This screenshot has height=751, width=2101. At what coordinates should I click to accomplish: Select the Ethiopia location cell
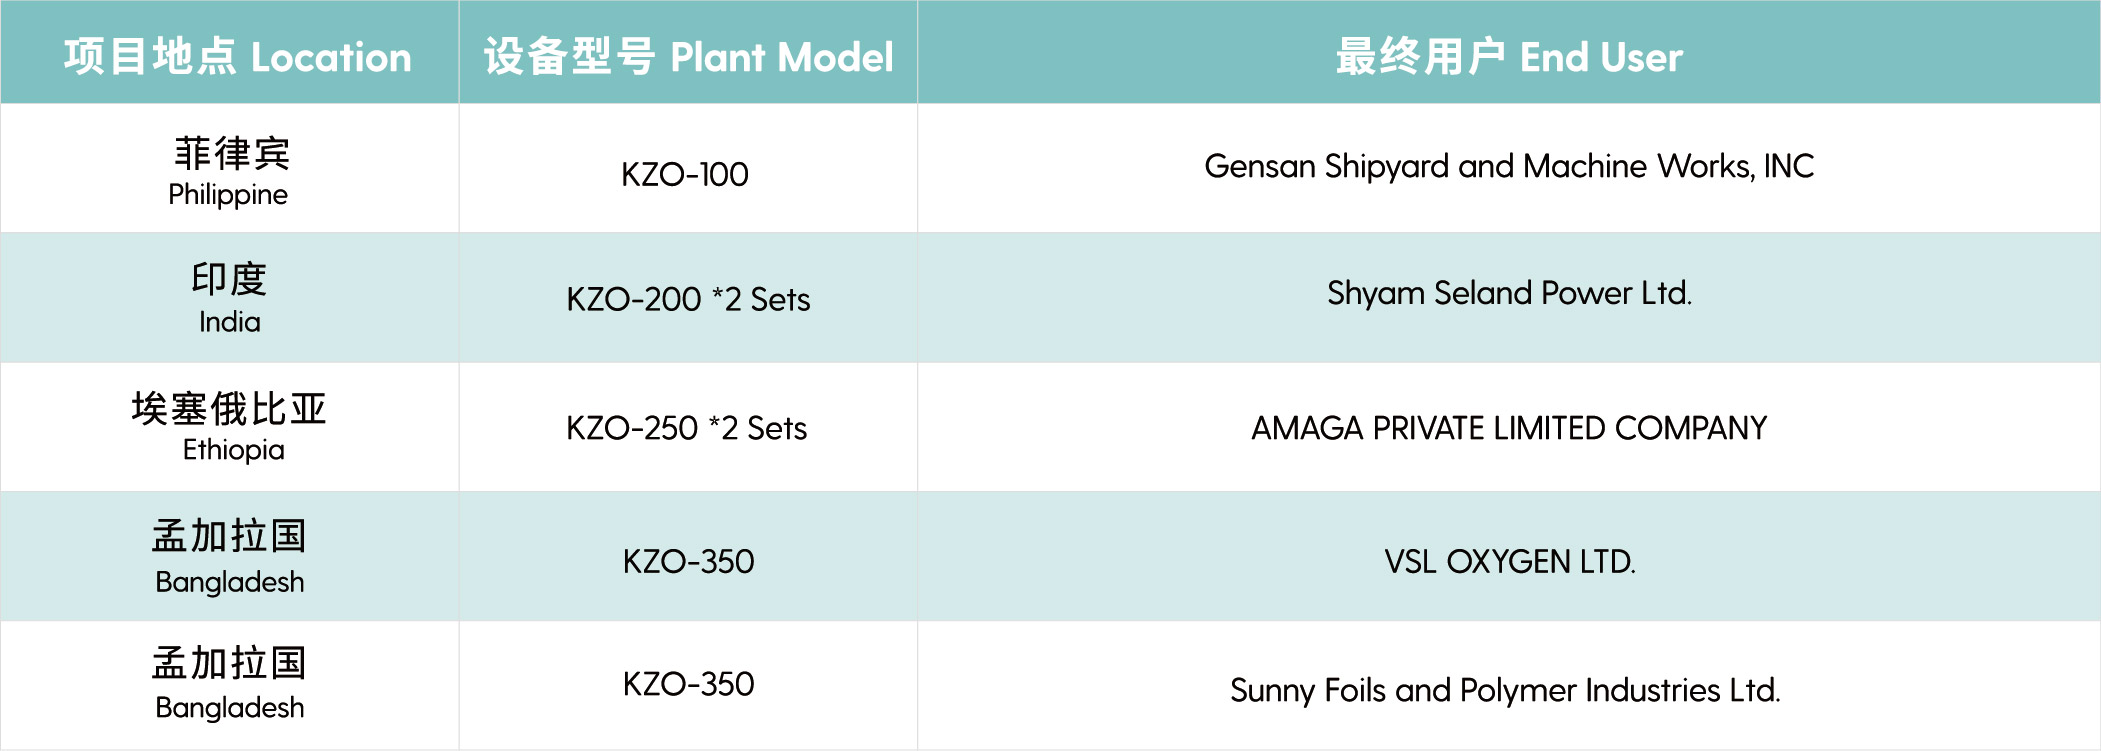pyautogui.click(x=229, y=427)
